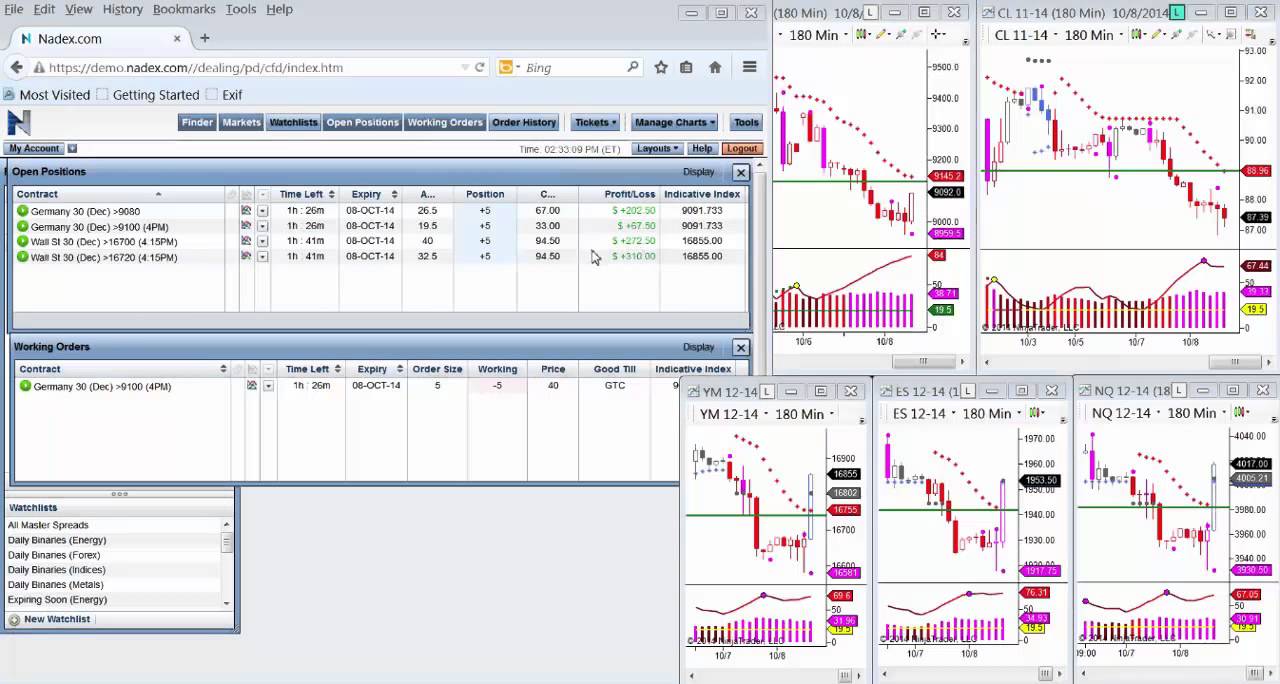Click the search magnifier in Bing box
Viewport: 1280px width, 684px height.
coord(633,67)
